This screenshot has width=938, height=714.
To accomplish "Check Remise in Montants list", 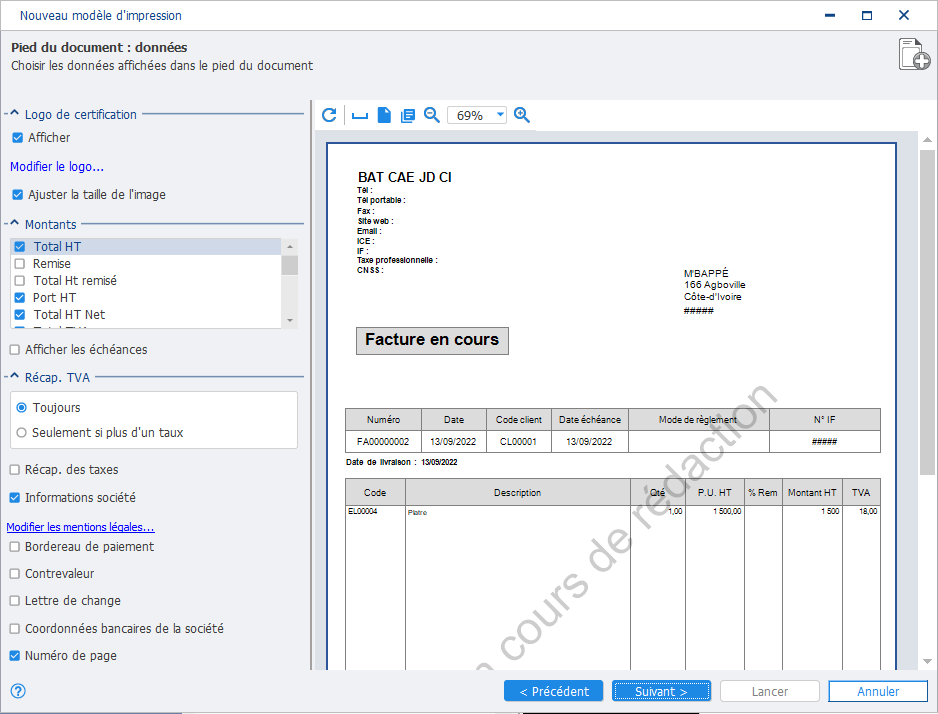I will click(x=20, y=264).
